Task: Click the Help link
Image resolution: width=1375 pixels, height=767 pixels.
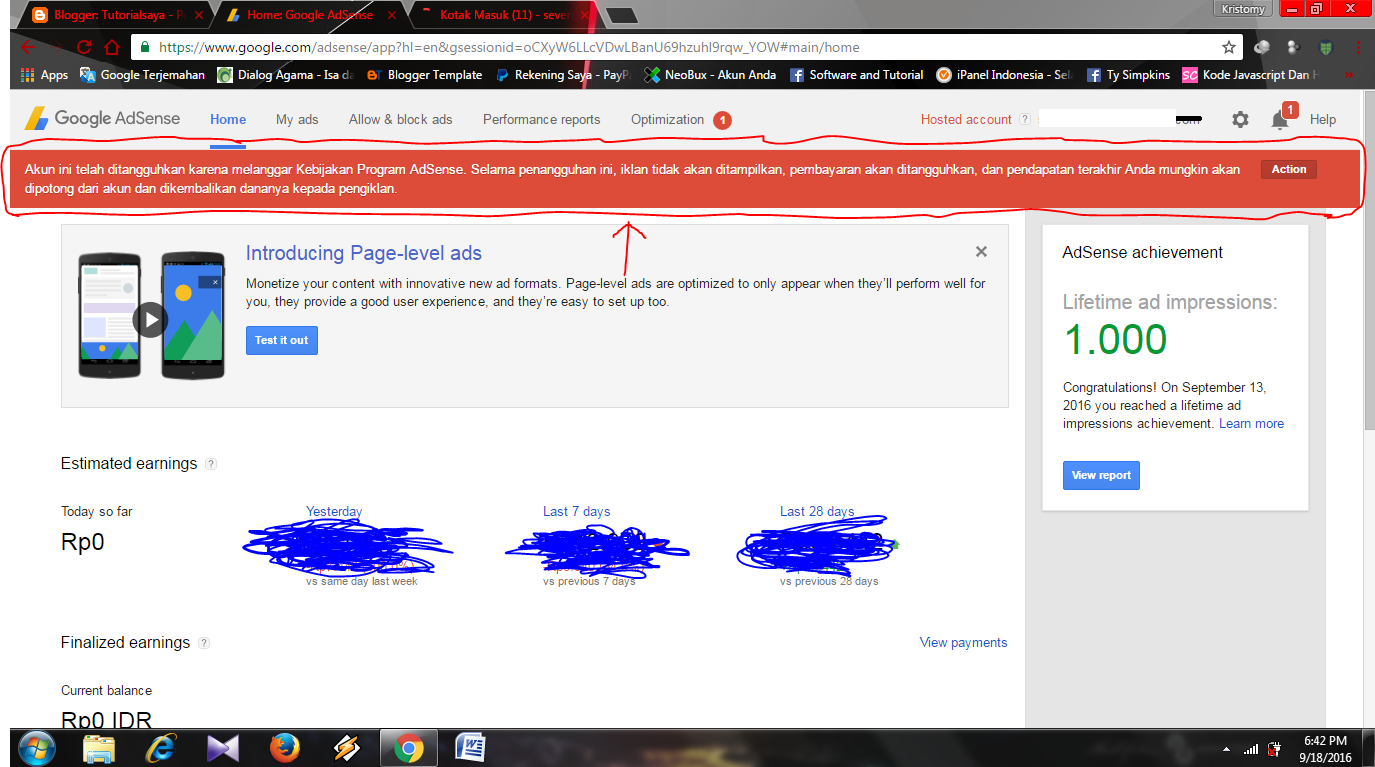Action: point(1322,120)
